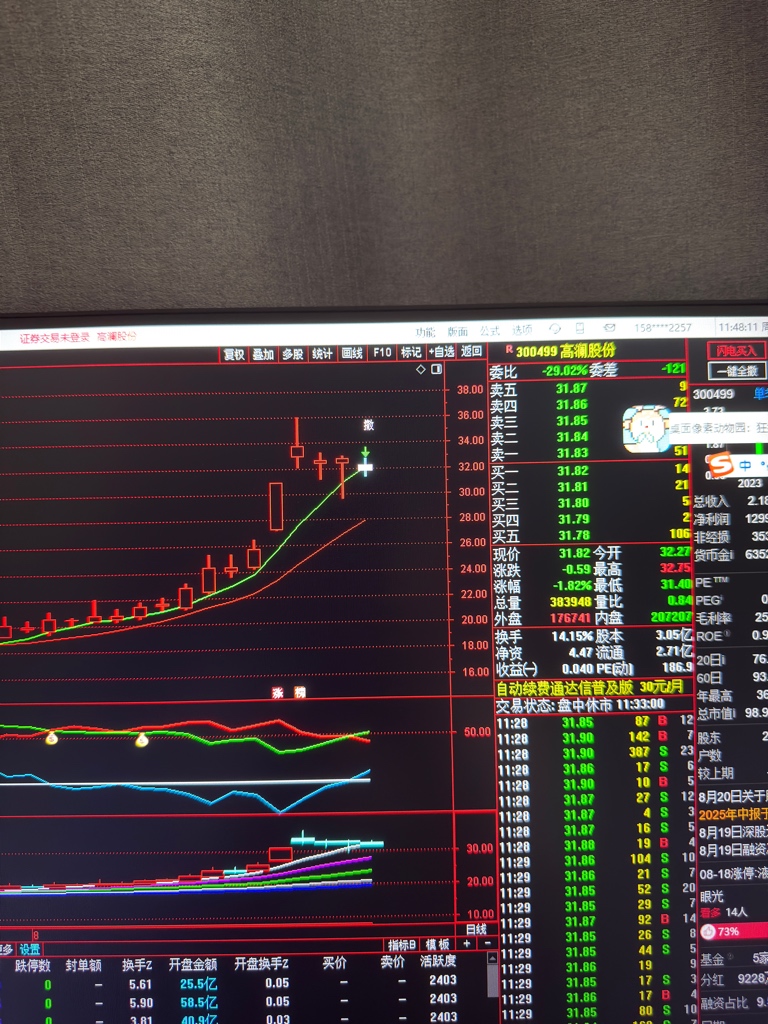Select the 日线 period tab

tap(476, 929)
